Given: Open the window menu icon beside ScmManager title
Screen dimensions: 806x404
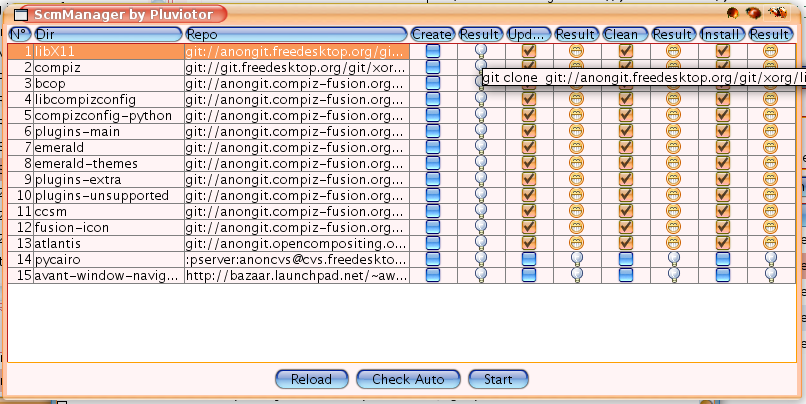Looking at the screenshot, I should coord(21,15).
